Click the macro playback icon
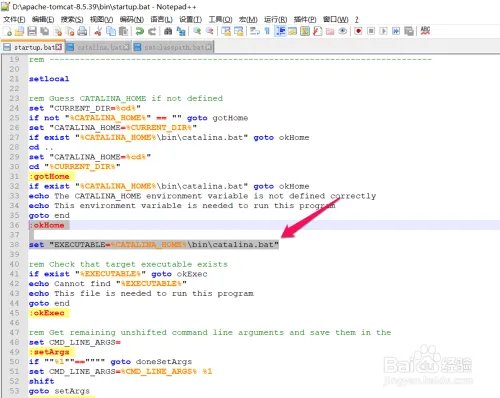Screen dimensions: 500x398 [383, 31]
